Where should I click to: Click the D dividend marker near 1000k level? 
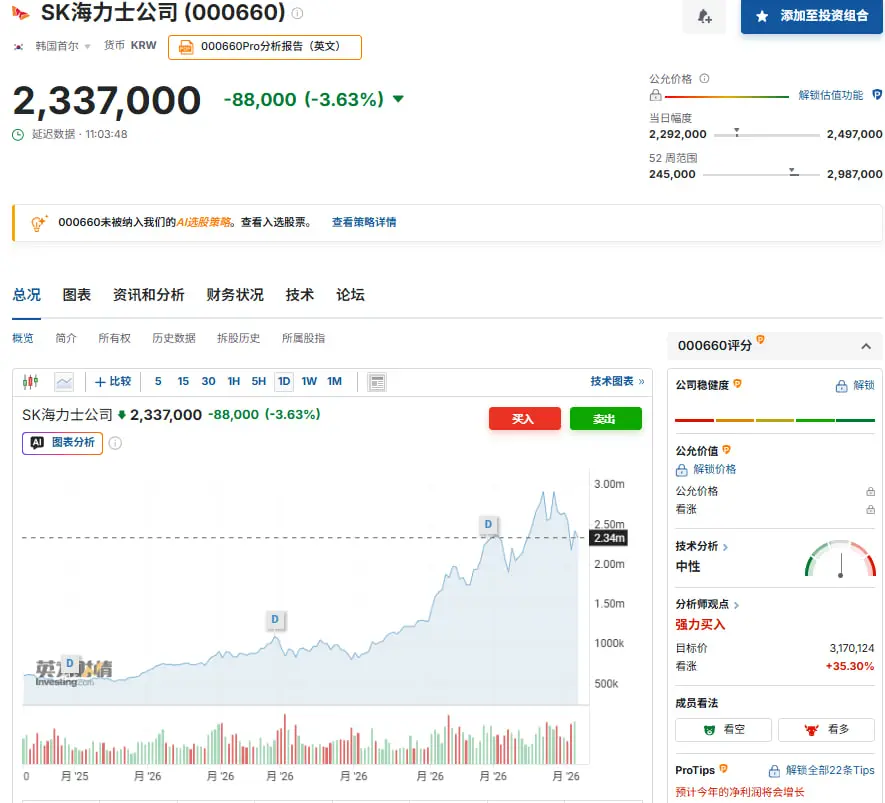[x=275, y=620]
